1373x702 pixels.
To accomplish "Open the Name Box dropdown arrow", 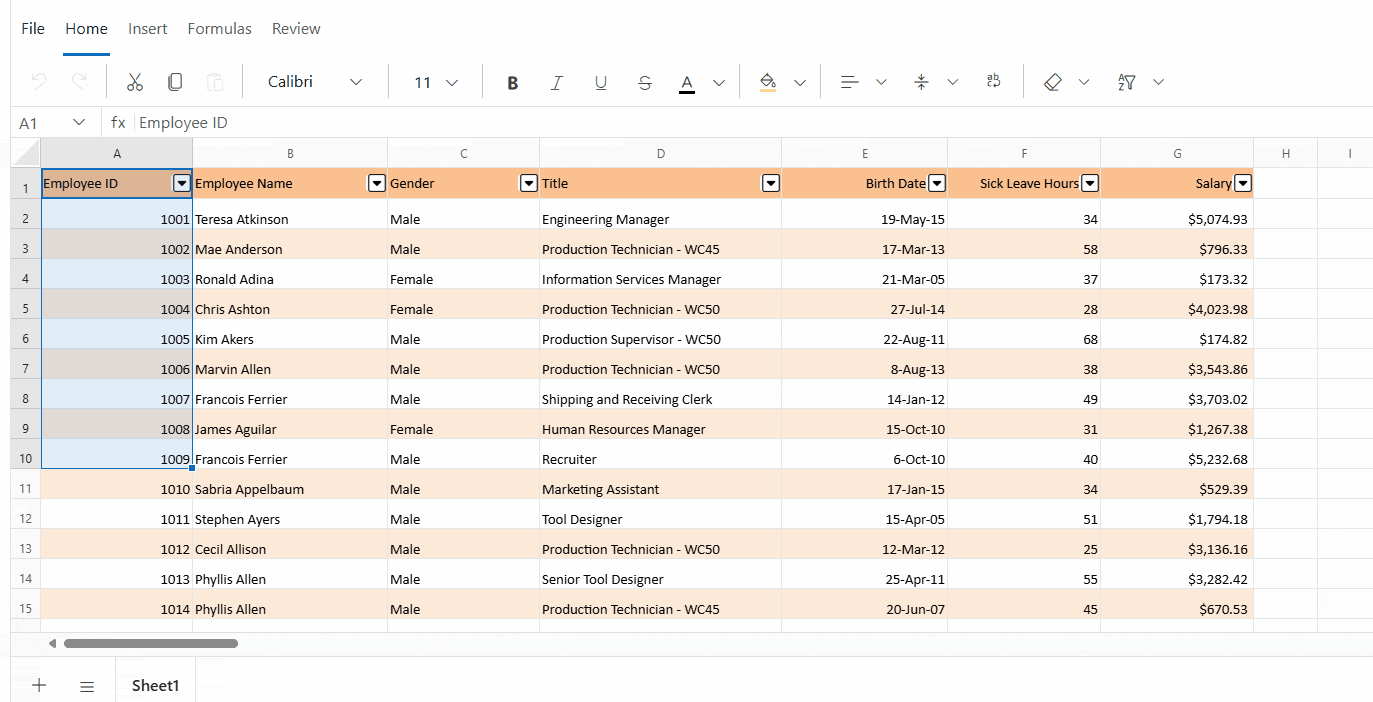I will [80, 122].
